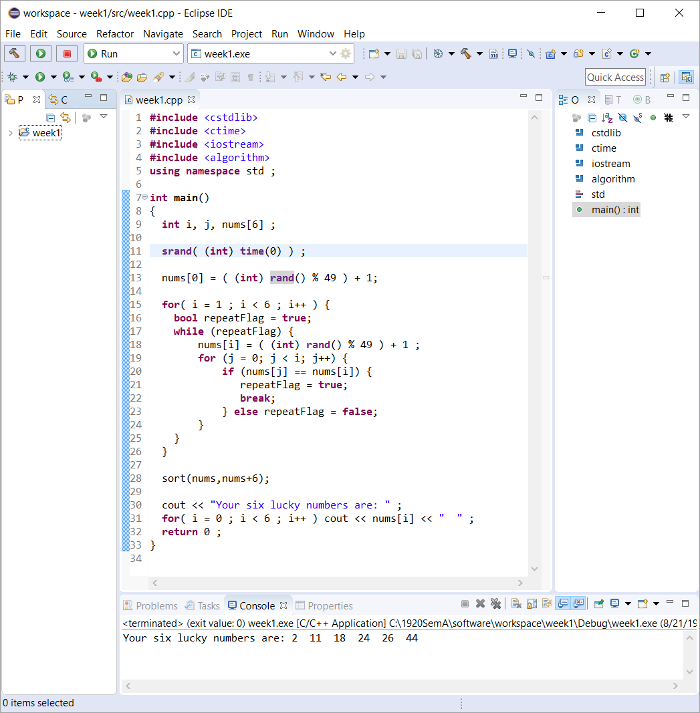Click the editor horizontal scrollbar right arrow
Screen dimensions: 700x713
(x=520, y=583)
